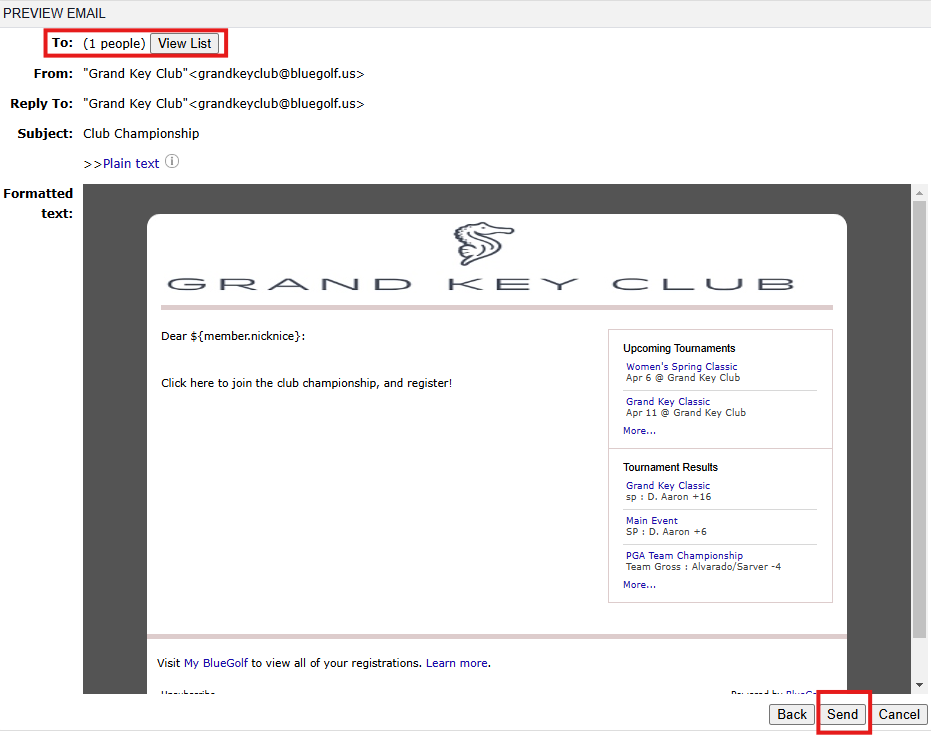931x735 pixels.
Task: Click the sp : D. Aaron +16 result
Action: click(669, 496)
